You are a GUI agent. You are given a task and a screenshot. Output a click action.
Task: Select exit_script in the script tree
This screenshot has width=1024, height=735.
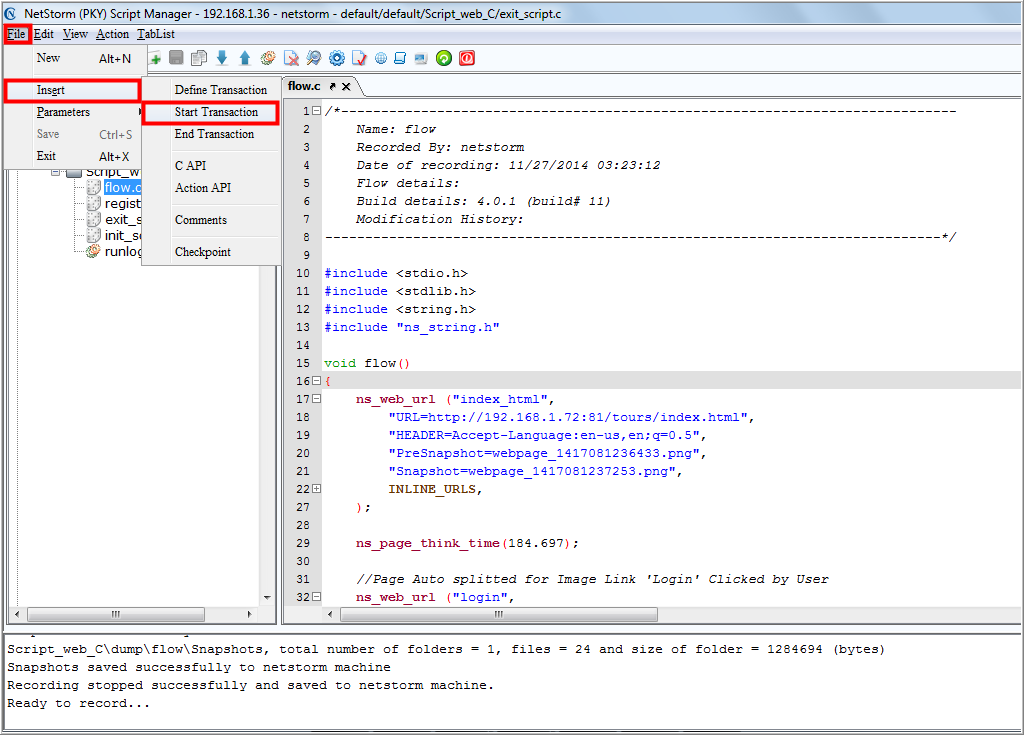(123, 220)
